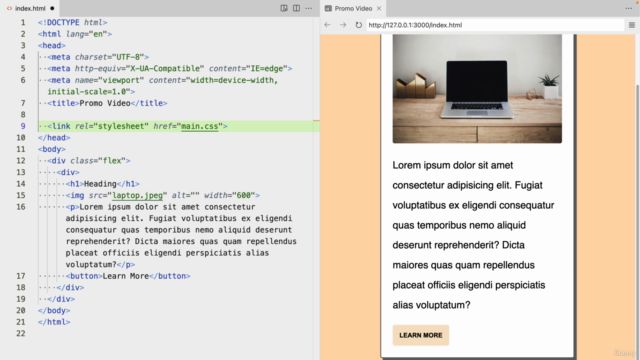The image size is (640, 360).
Task: Click the <div class="flex"> line
Action: coord(89,160)
